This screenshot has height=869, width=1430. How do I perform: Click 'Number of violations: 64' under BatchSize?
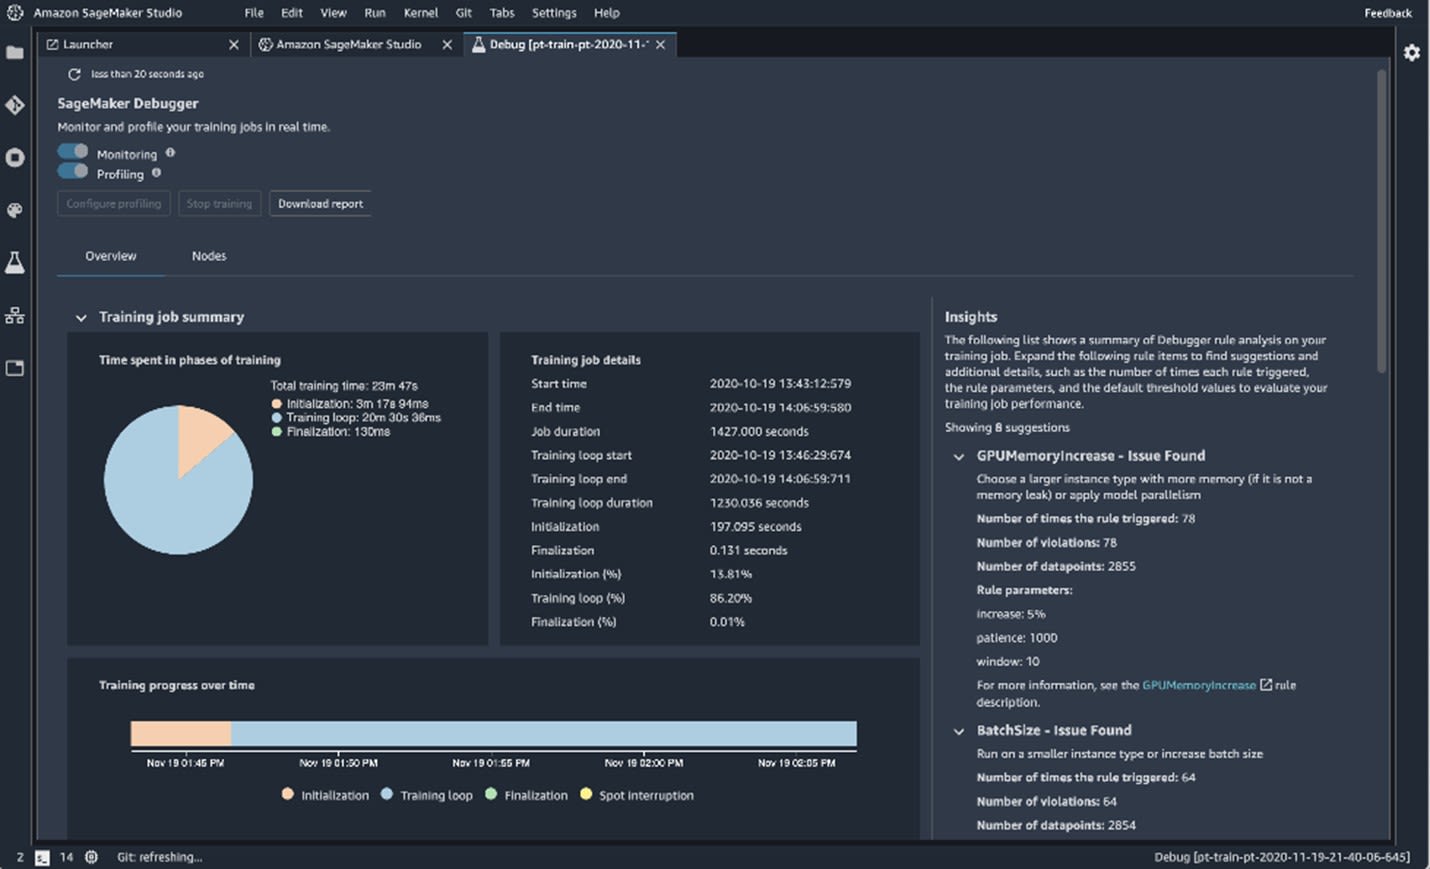coord(1046,802)
